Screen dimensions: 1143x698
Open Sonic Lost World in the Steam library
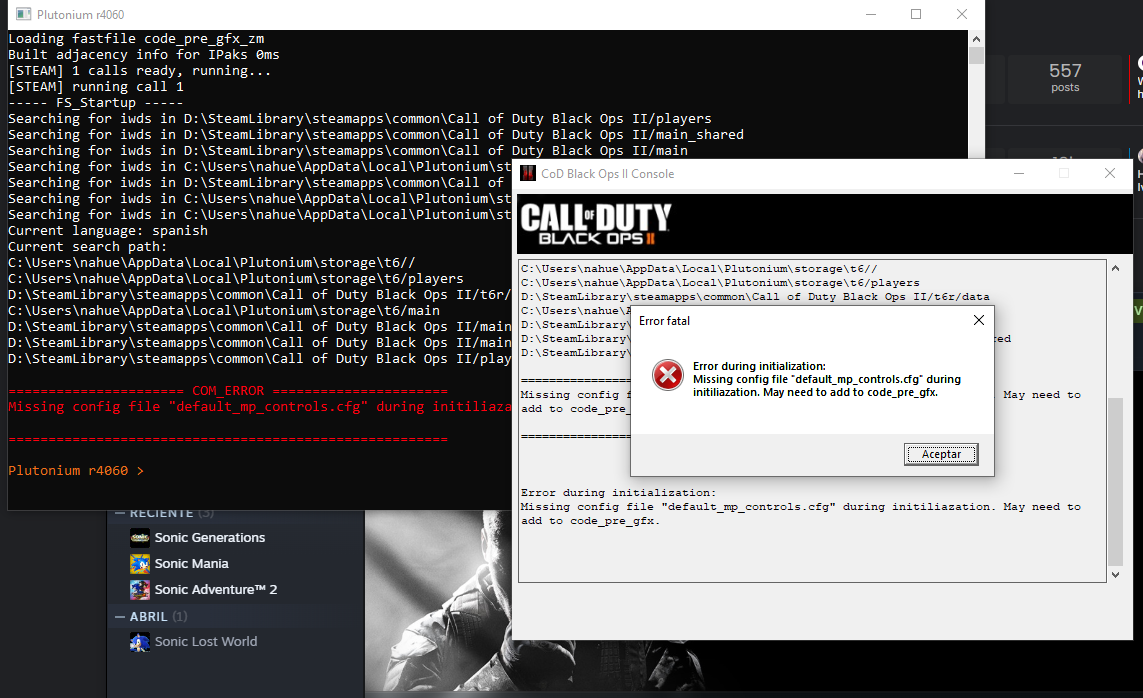point(206,642)
